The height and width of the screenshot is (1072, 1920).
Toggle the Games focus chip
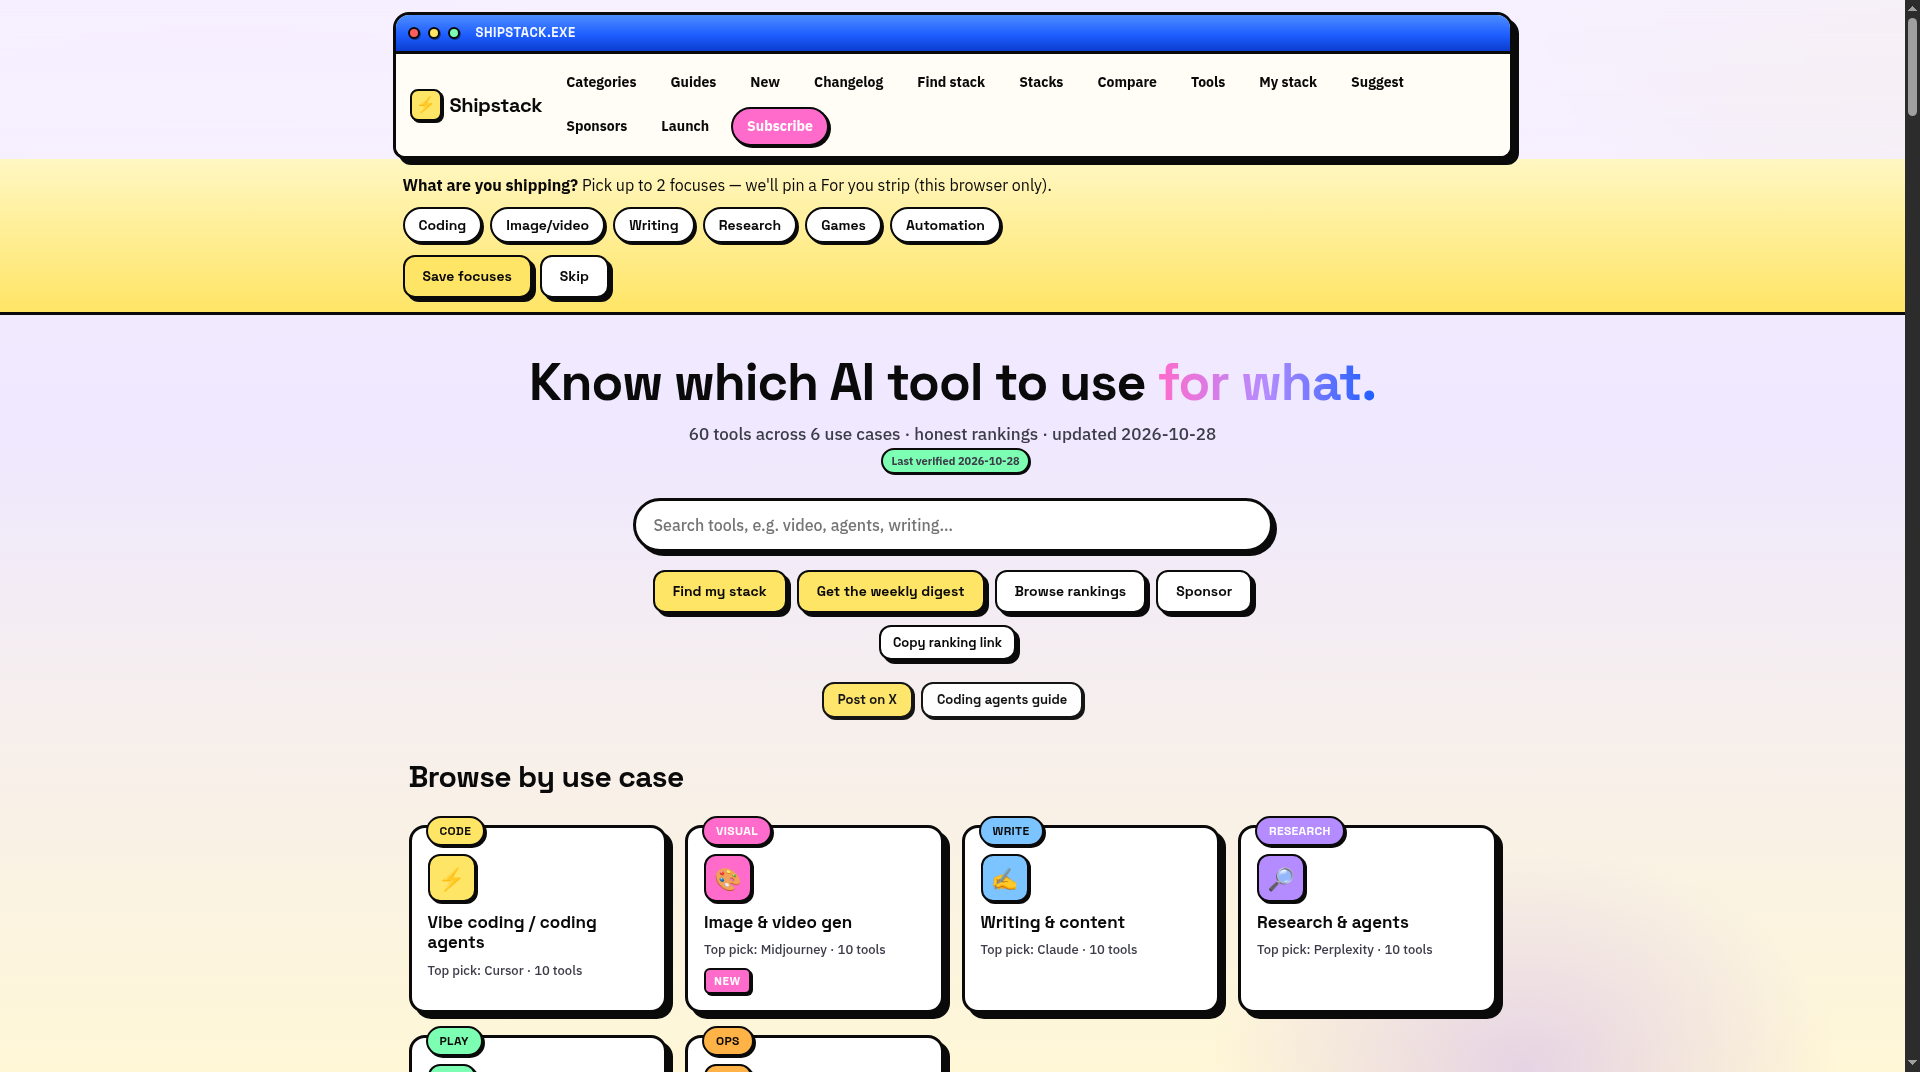(x=843, y=225)
